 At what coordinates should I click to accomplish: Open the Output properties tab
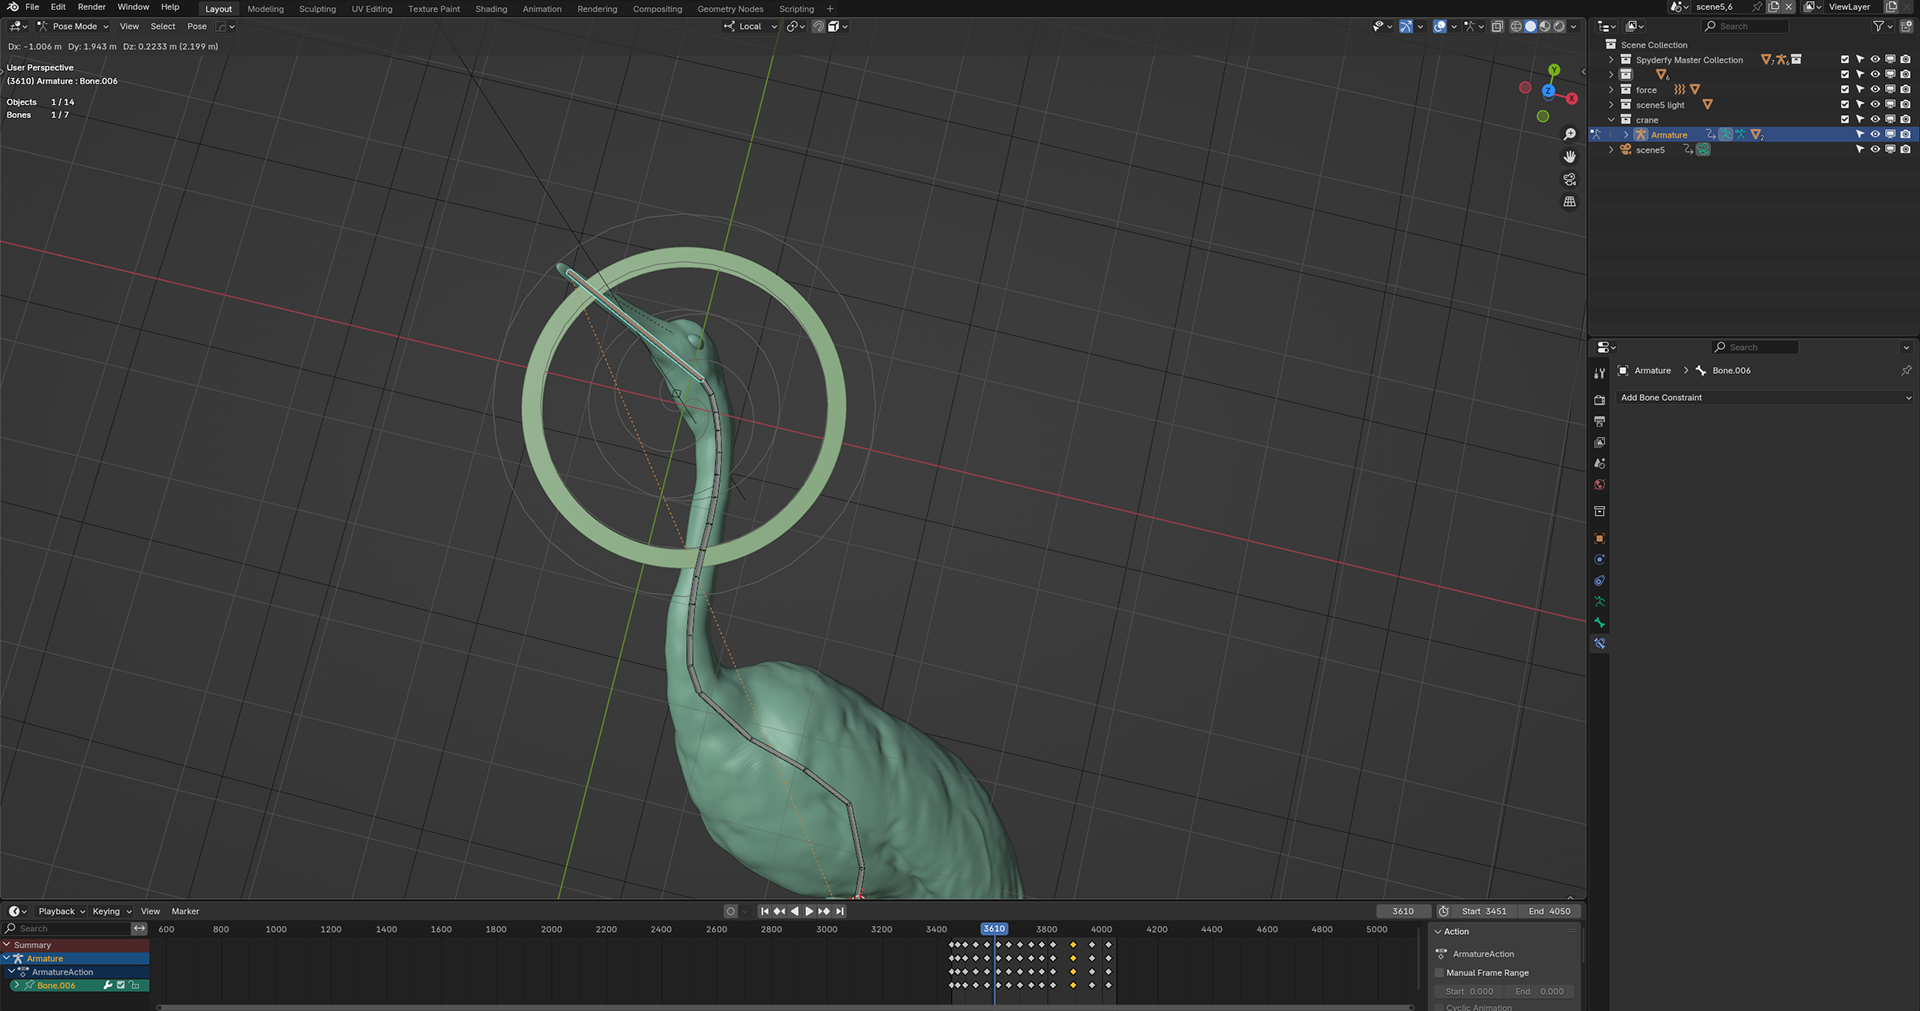(x=1599, y=421)
